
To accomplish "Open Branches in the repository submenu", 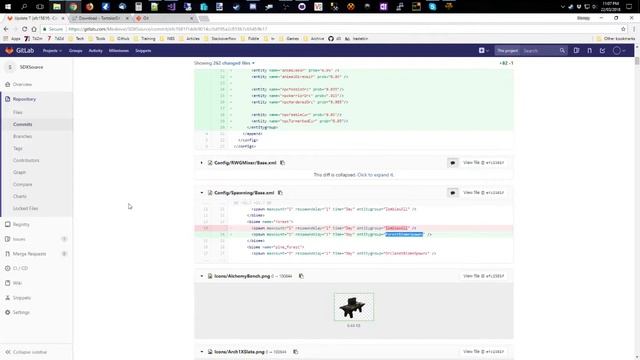I will pos(22,136).
